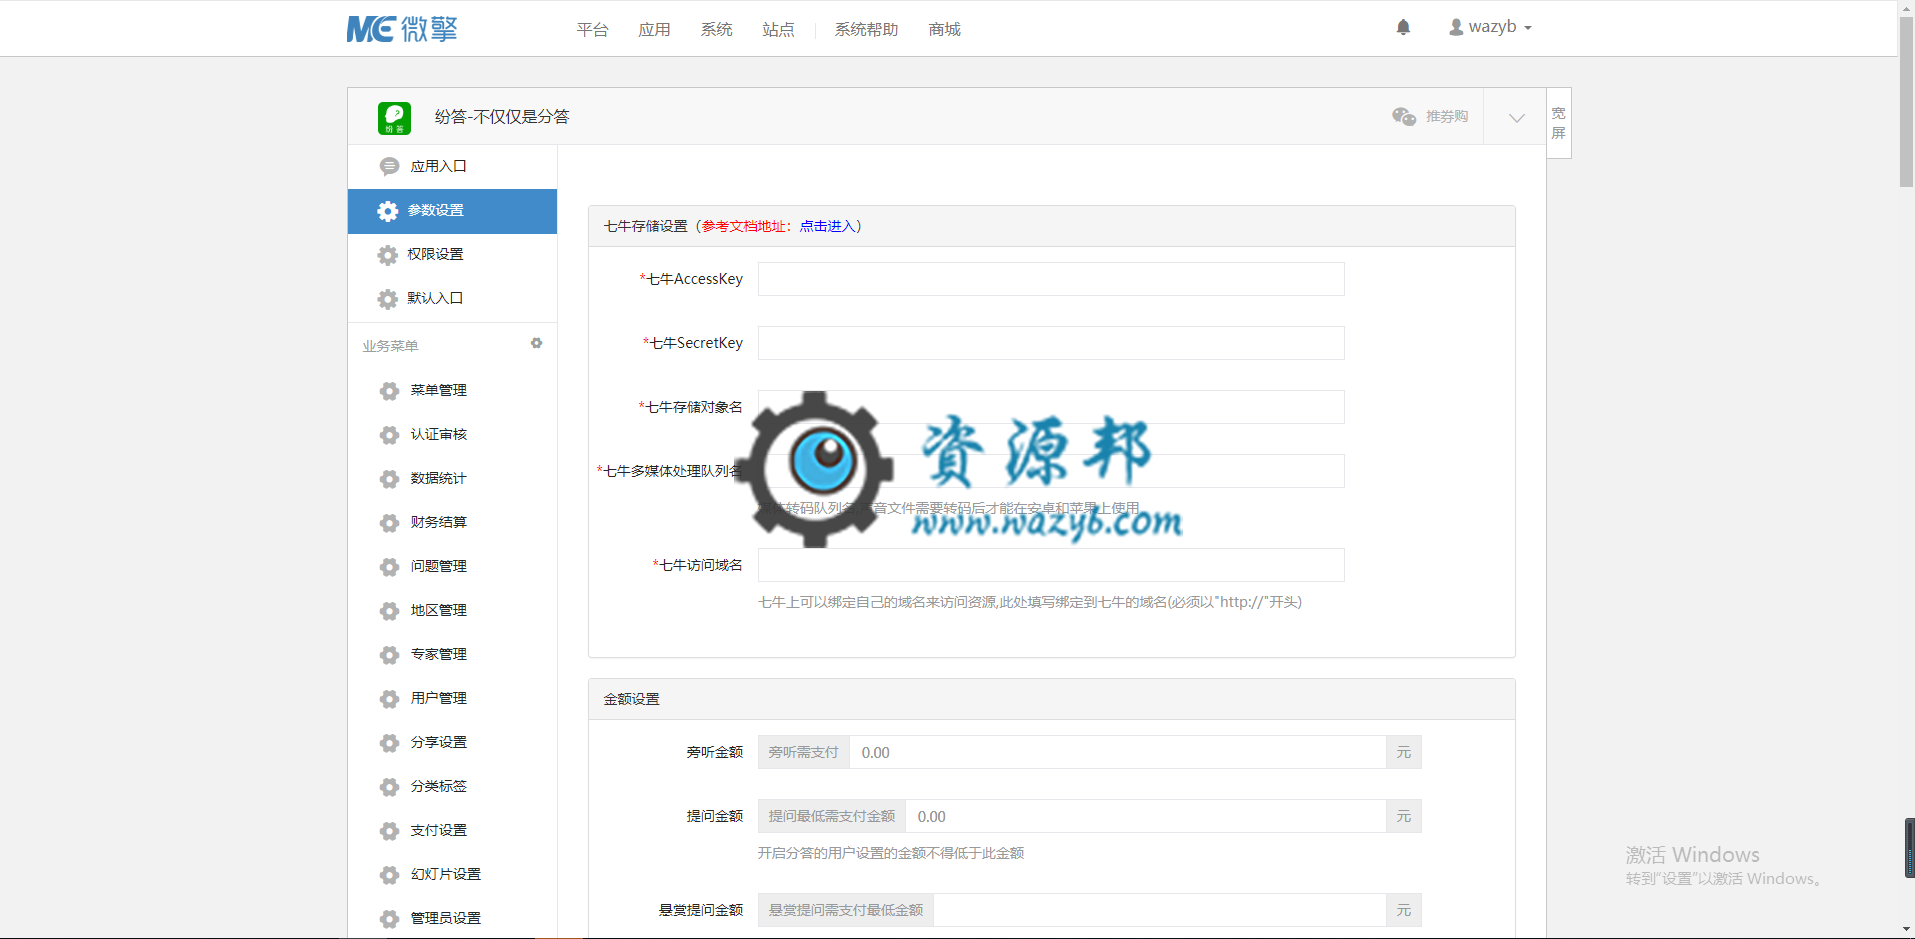Select 权限设置 in the sidebar
Image resolution: width=1915 pixels, height=939 pixels.
tap(452, 255)
